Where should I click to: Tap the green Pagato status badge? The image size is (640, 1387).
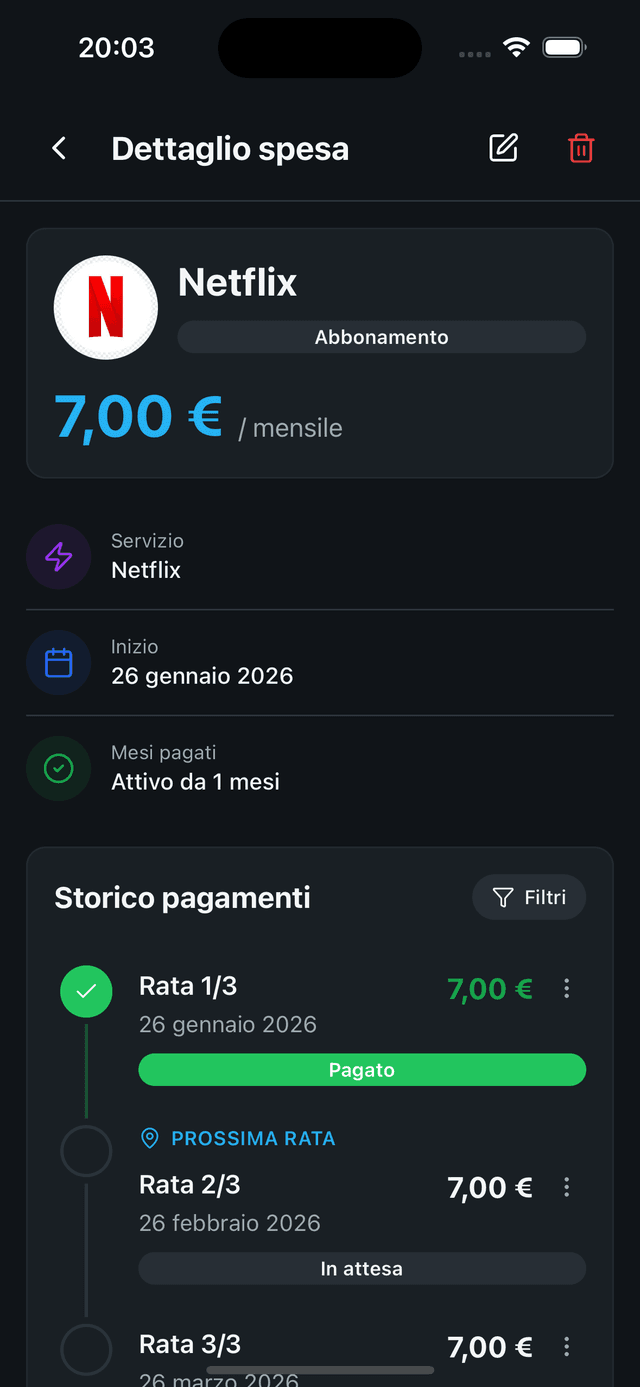[x=362, y=1069]
